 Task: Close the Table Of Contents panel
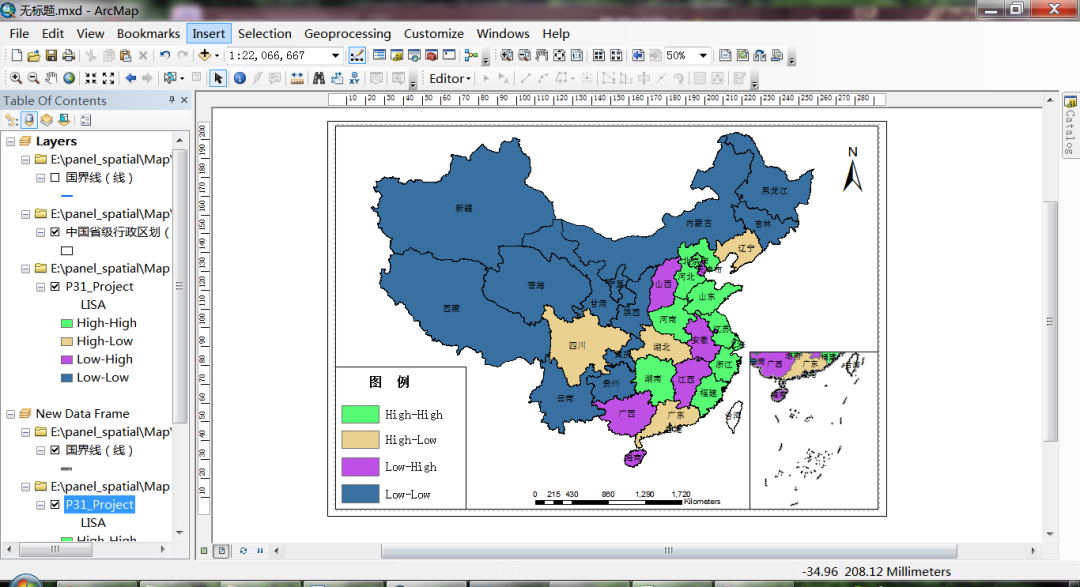184,100
